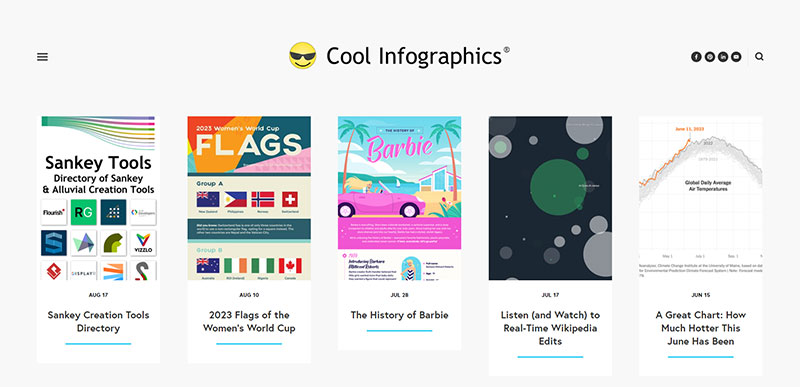Click the global air temperatures chart thumbnail
The width and height of the screenshot is (800, 387).
tap(701, 198)
